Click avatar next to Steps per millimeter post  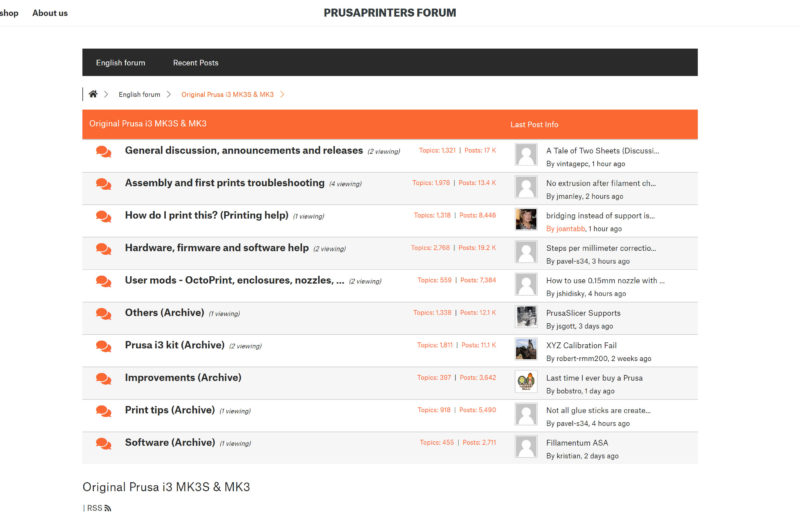point(526,252)
